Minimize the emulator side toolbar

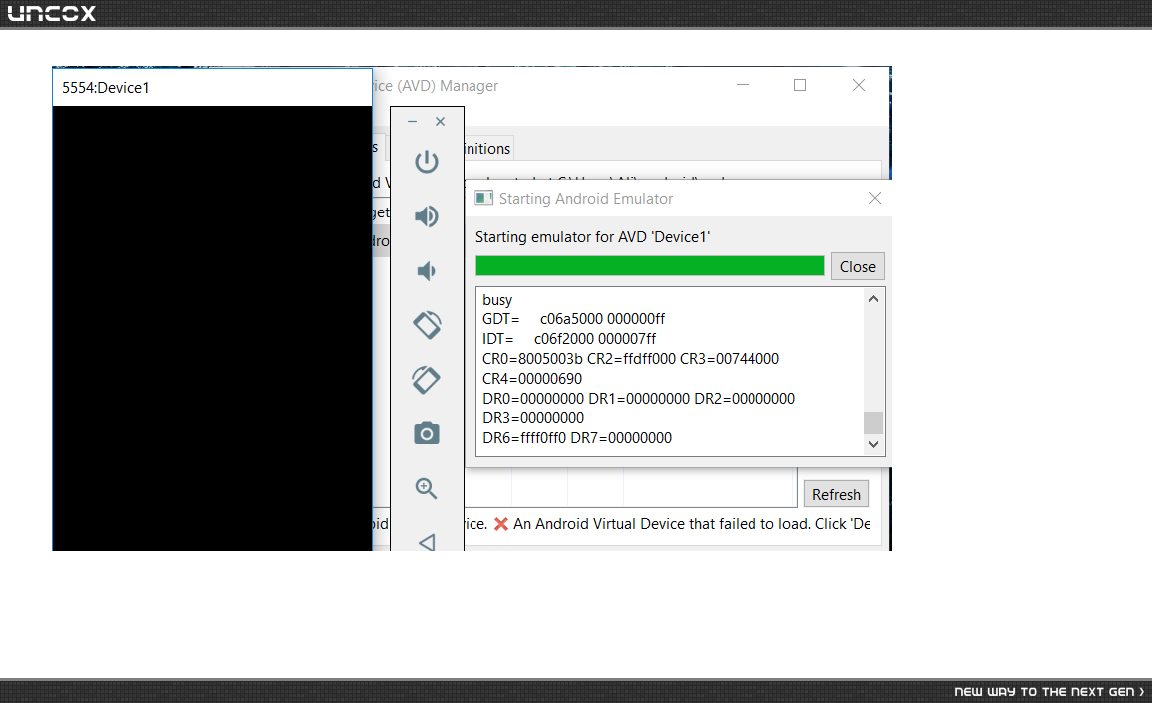[412, 121]
